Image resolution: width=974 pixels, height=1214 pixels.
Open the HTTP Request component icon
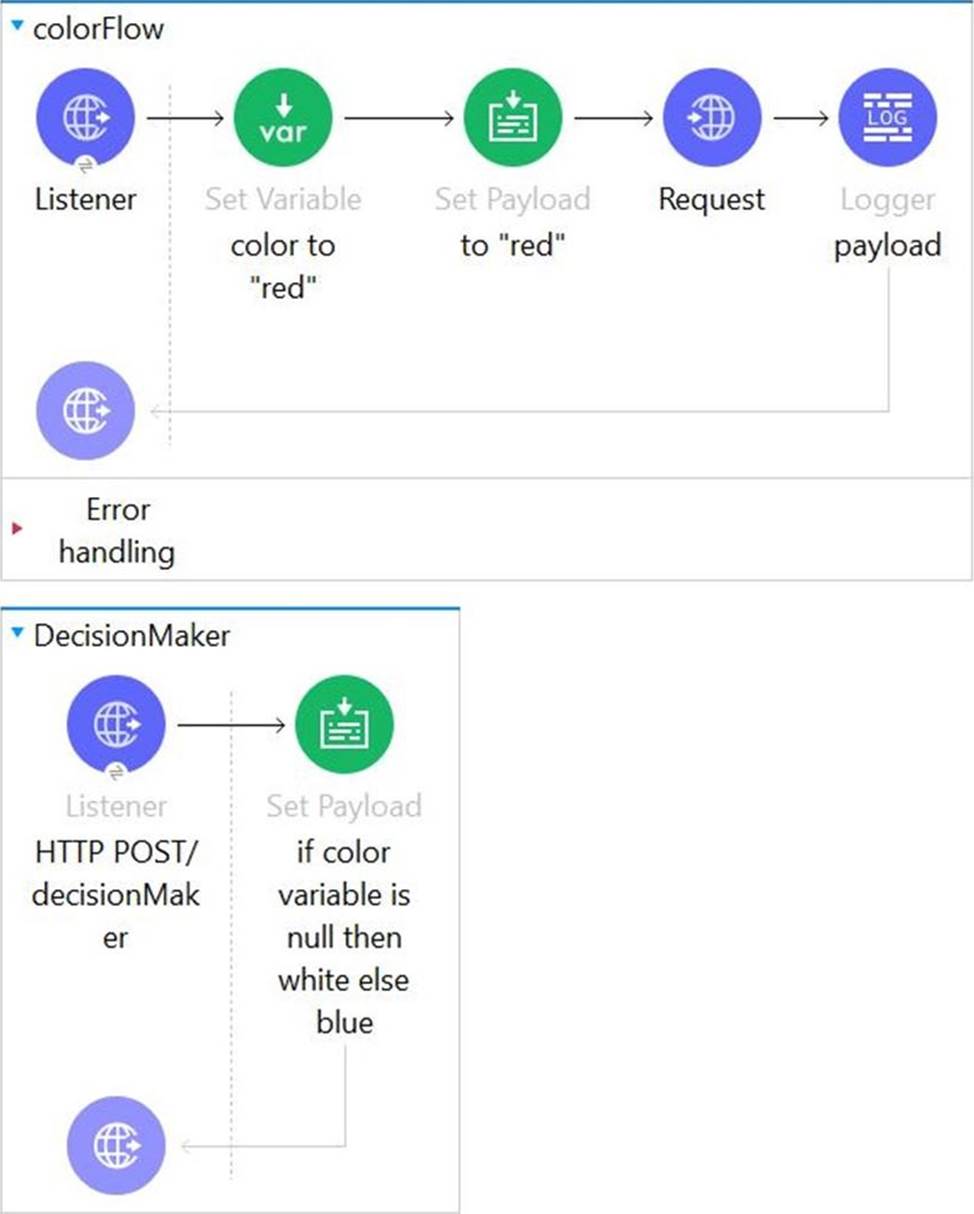click(x=712, y=118)
